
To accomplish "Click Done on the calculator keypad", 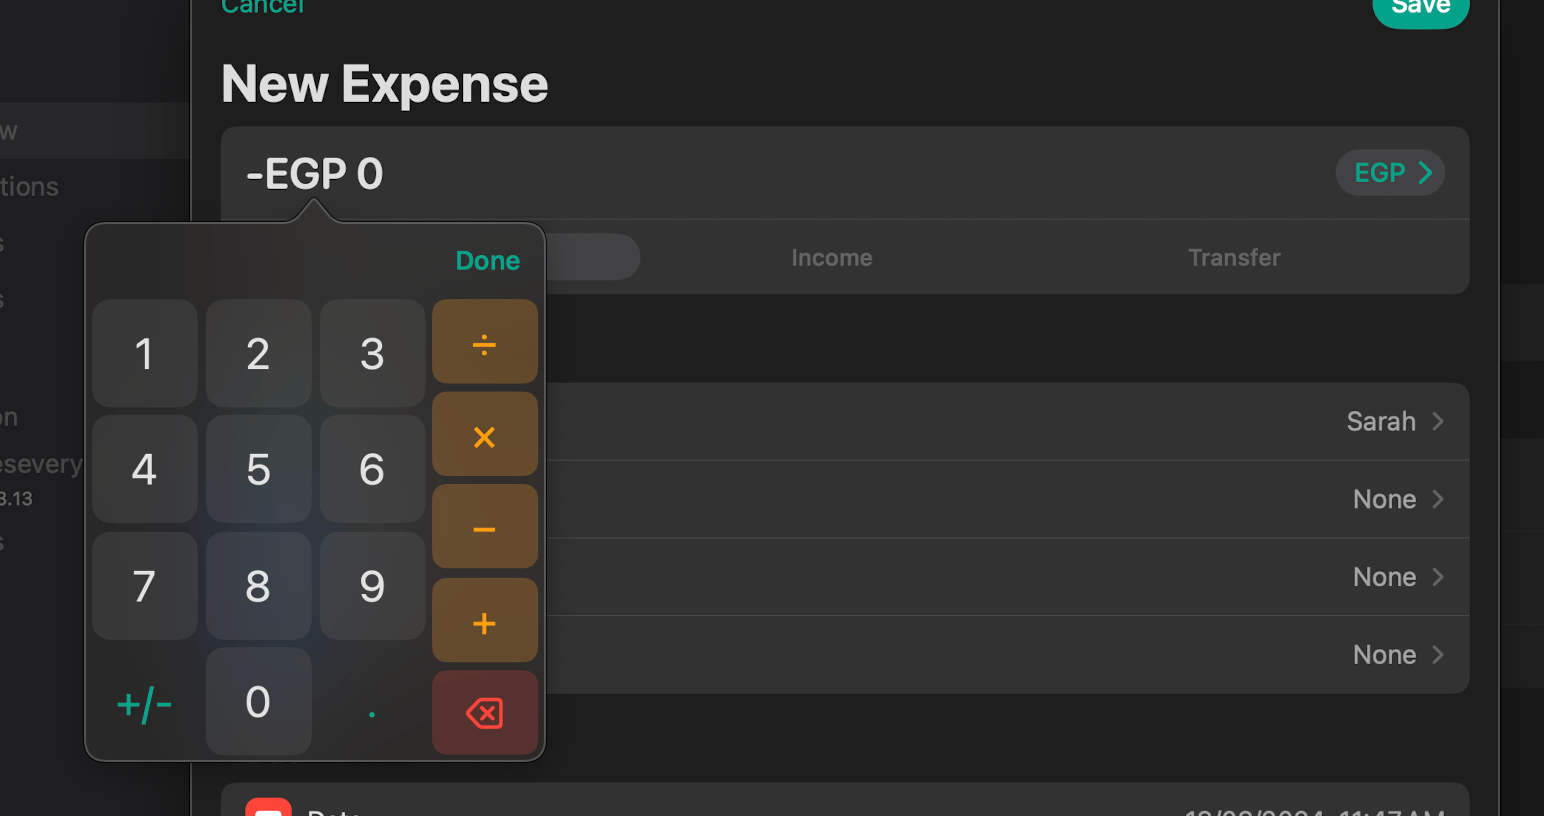I will point(488,261).
